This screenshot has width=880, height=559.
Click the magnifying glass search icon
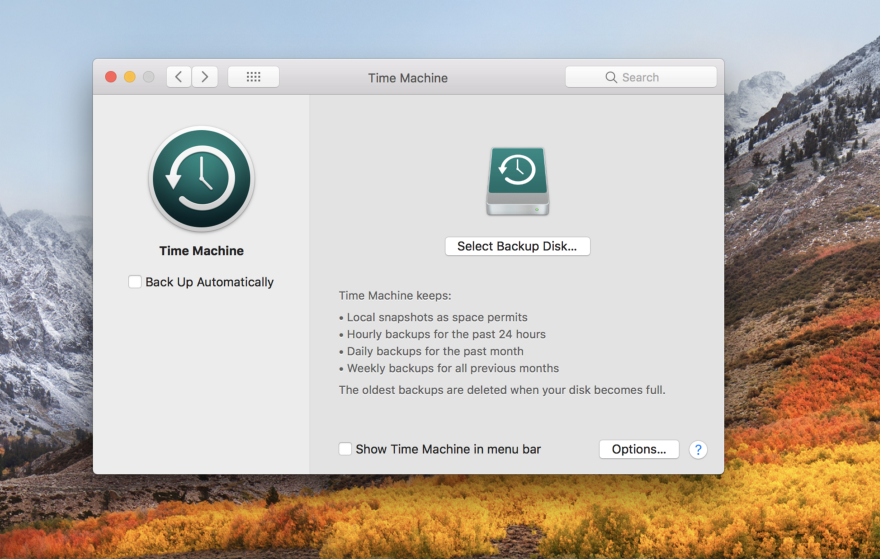pos(611,77)
